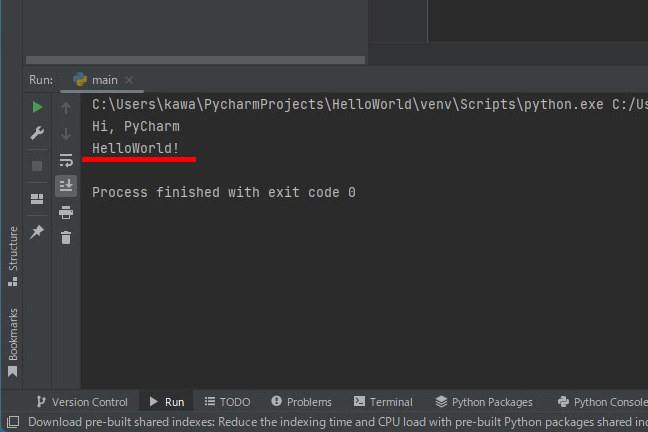Open the Structure tool window
Image resolution: width=648 pixels, height=432 pixels.
click(13, 256)
